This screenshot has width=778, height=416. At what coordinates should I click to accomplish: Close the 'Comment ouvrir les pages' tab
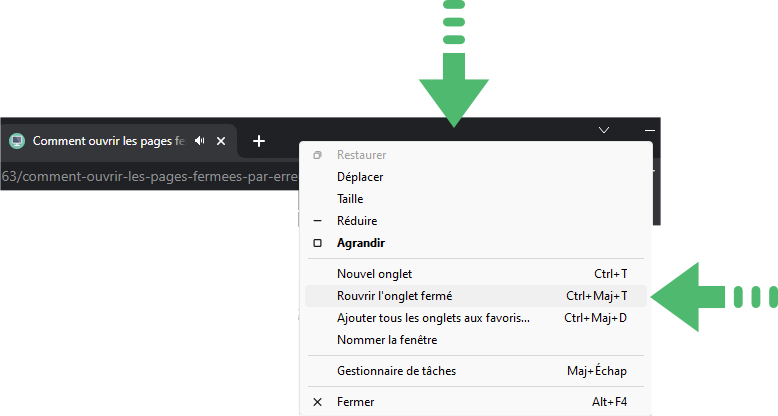(x=221, y=141)
